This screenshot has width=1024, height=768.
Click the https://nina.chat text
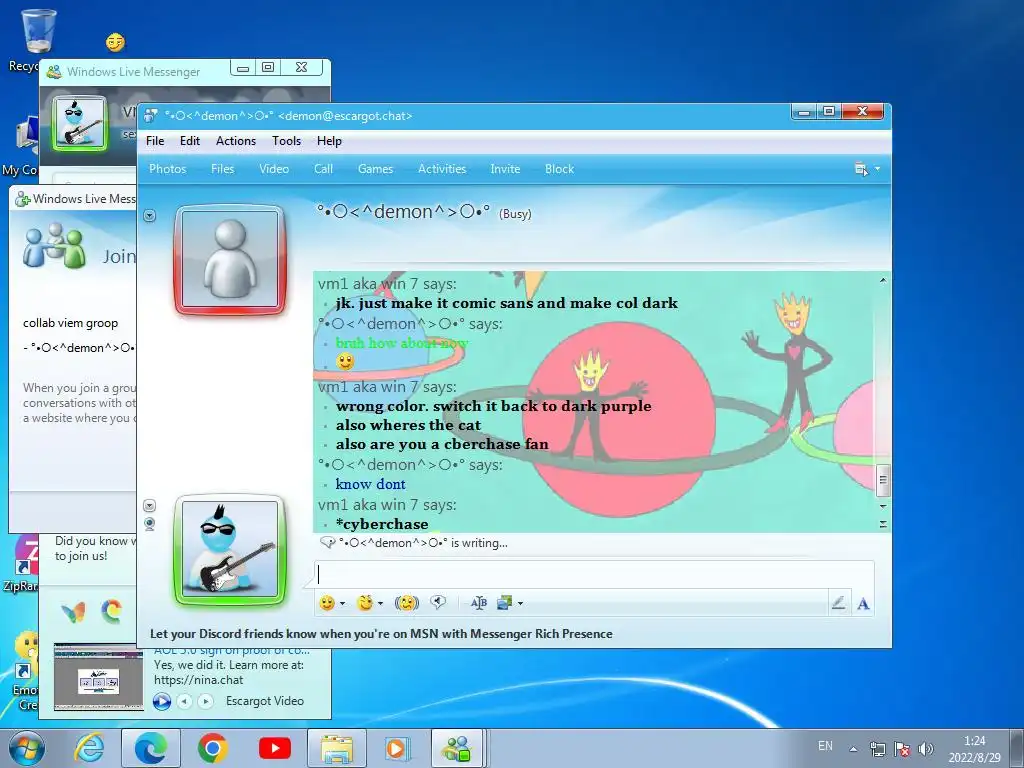pos(199,680)
